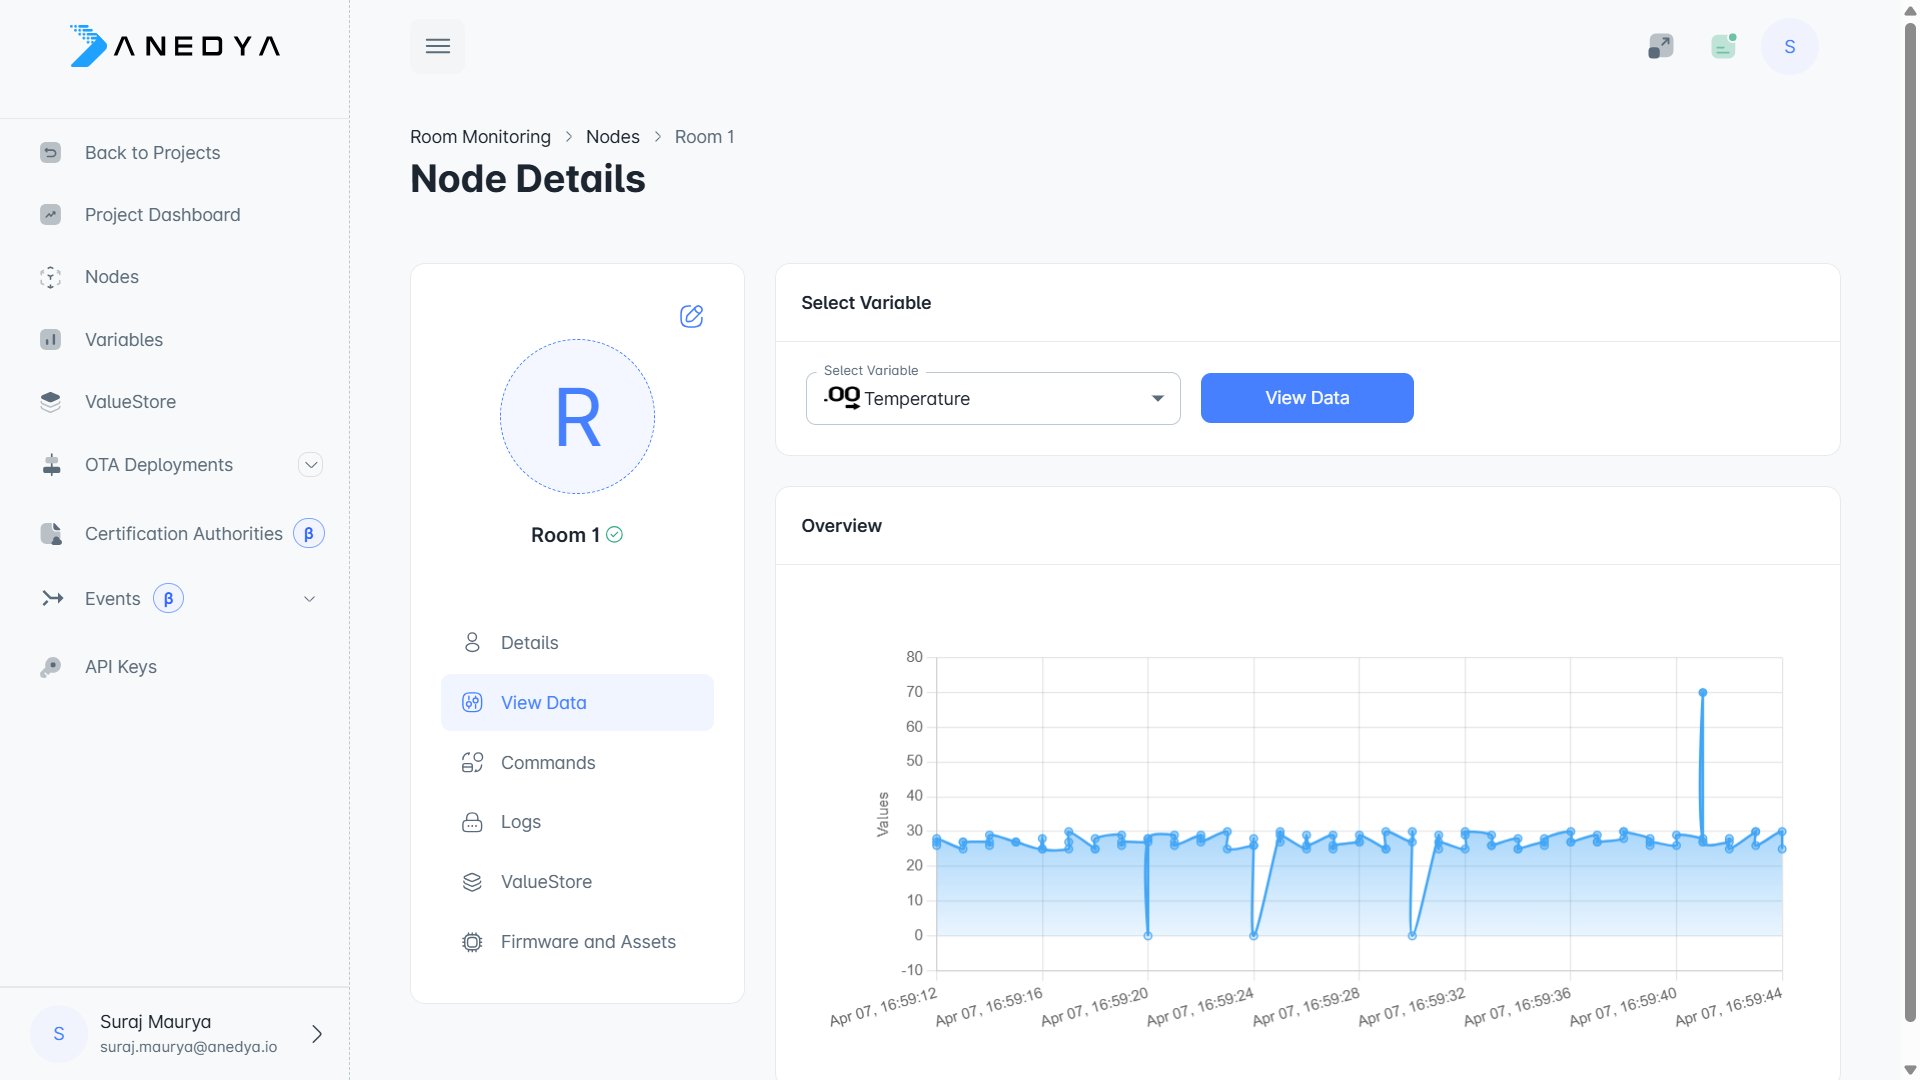Image resolution: width=1920 pixels, height=1080 pixels.
Task: Open the Suraj Maurya profile chevron
Action: point(317,1034)
